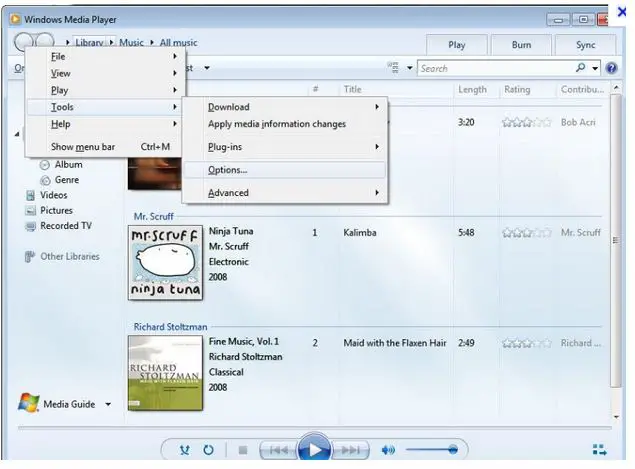
Task: Skip to the previous track
Action: (x=278, y=450)
